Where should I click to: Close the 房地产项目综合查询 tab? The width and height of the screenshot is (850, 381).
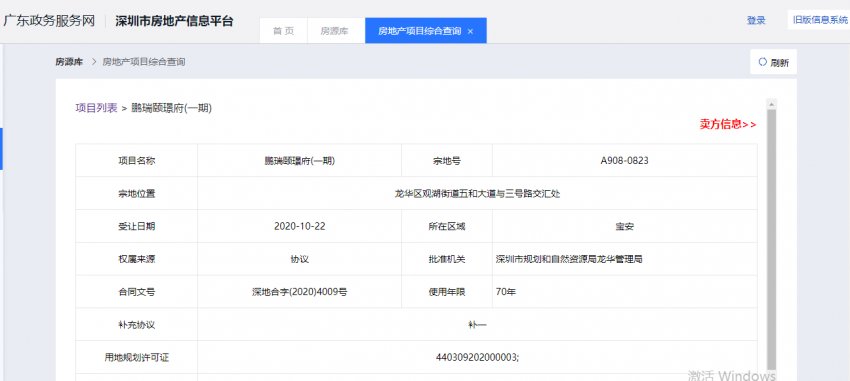tap(470, 31)
